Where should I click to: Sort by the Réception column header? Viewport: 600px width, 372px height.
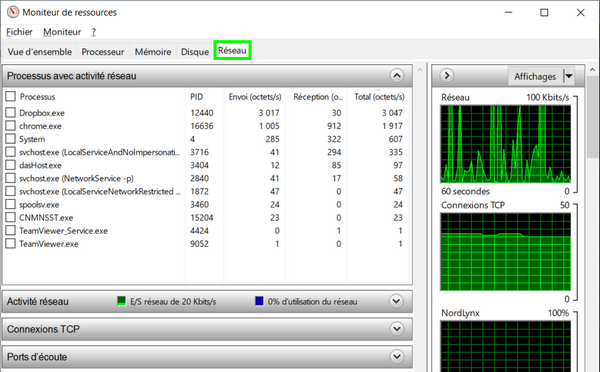(x=317, y=97)
